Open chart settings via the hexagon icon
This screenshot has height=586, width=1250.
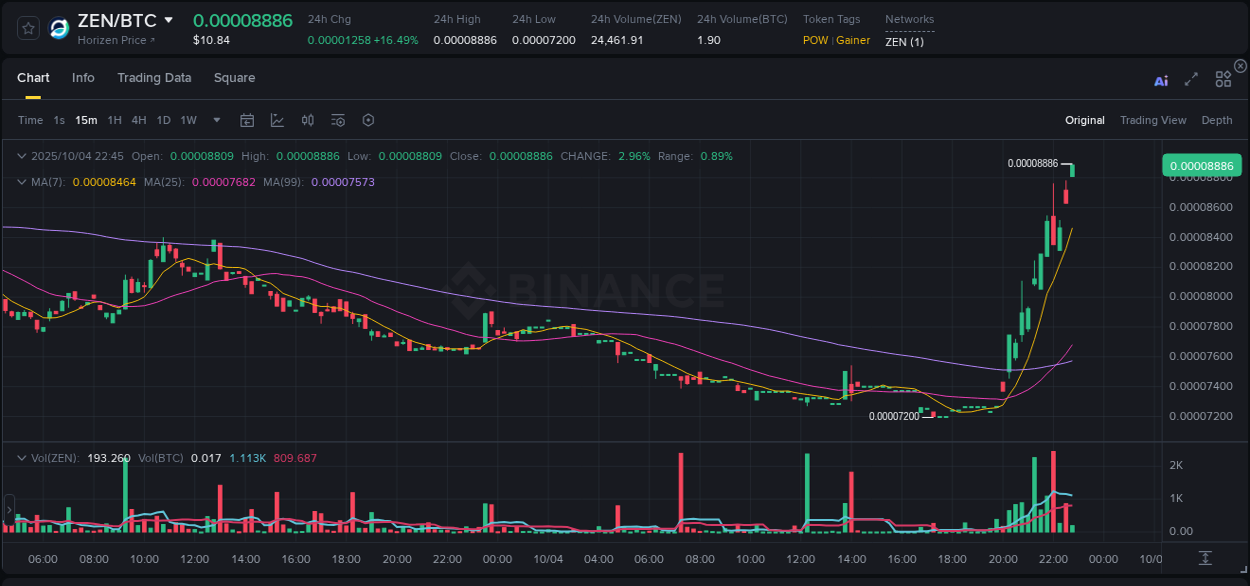(x=368, y=119)
